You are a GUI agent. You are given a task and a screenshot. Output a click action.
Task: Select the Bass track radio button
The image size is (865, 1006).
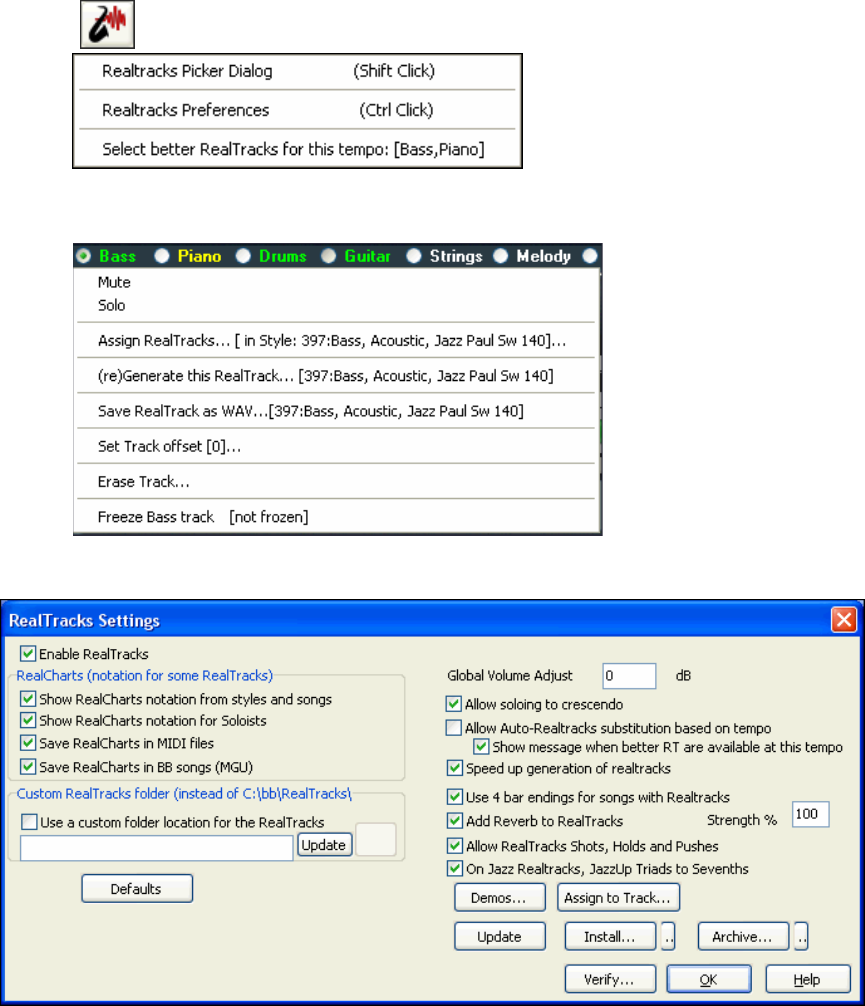click(83, 256)
